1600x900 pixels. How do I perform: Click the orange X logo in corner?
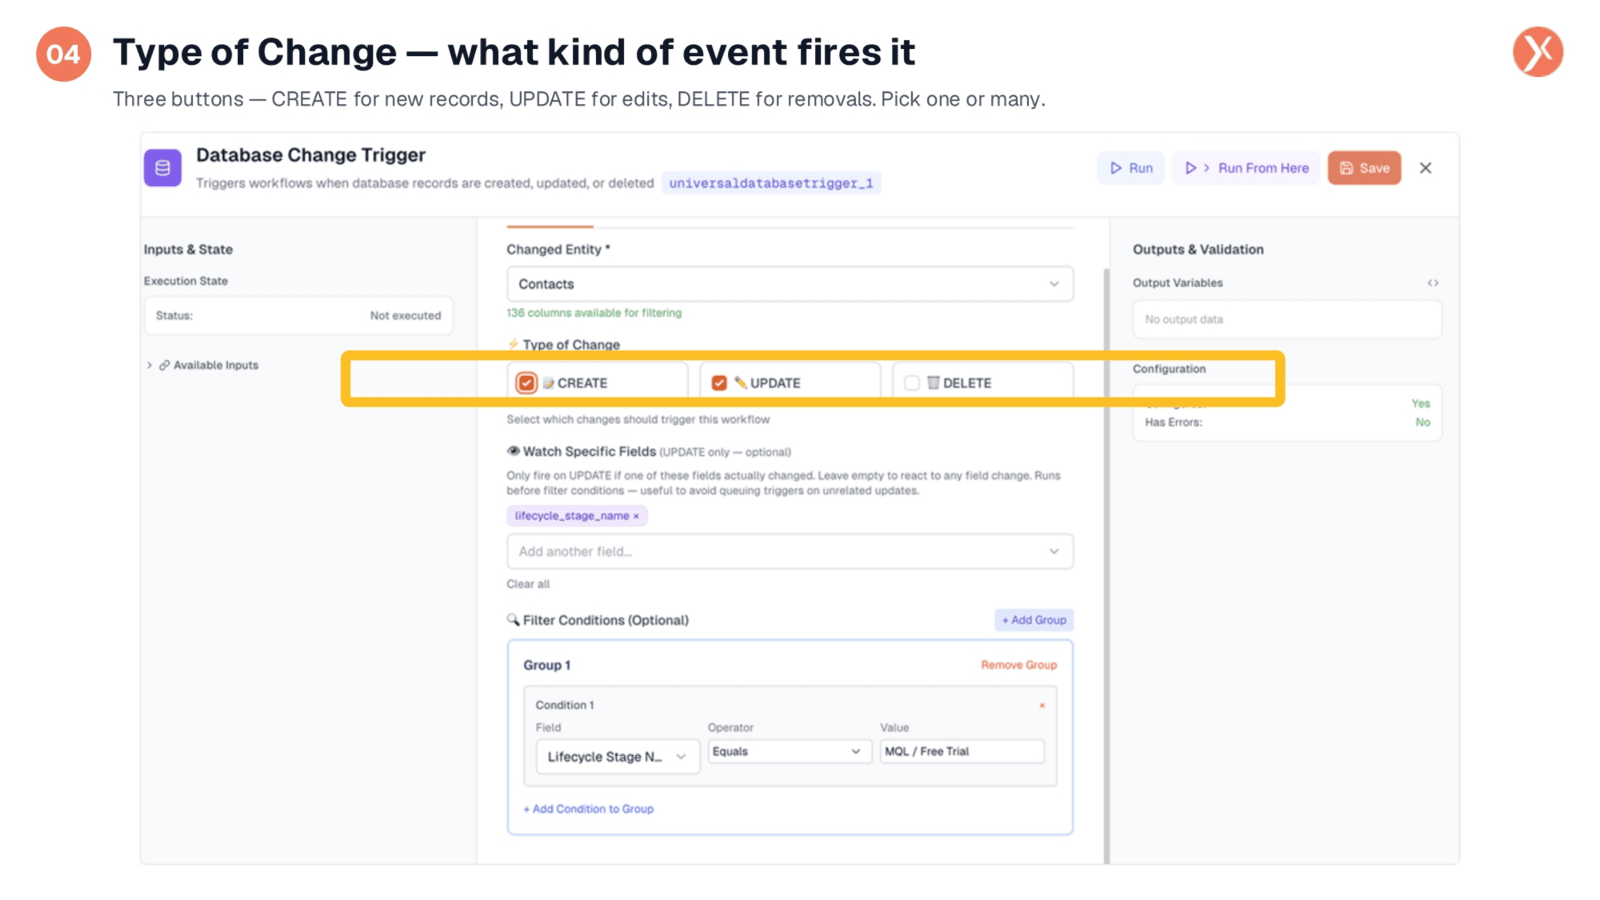tap(1538, 52)
